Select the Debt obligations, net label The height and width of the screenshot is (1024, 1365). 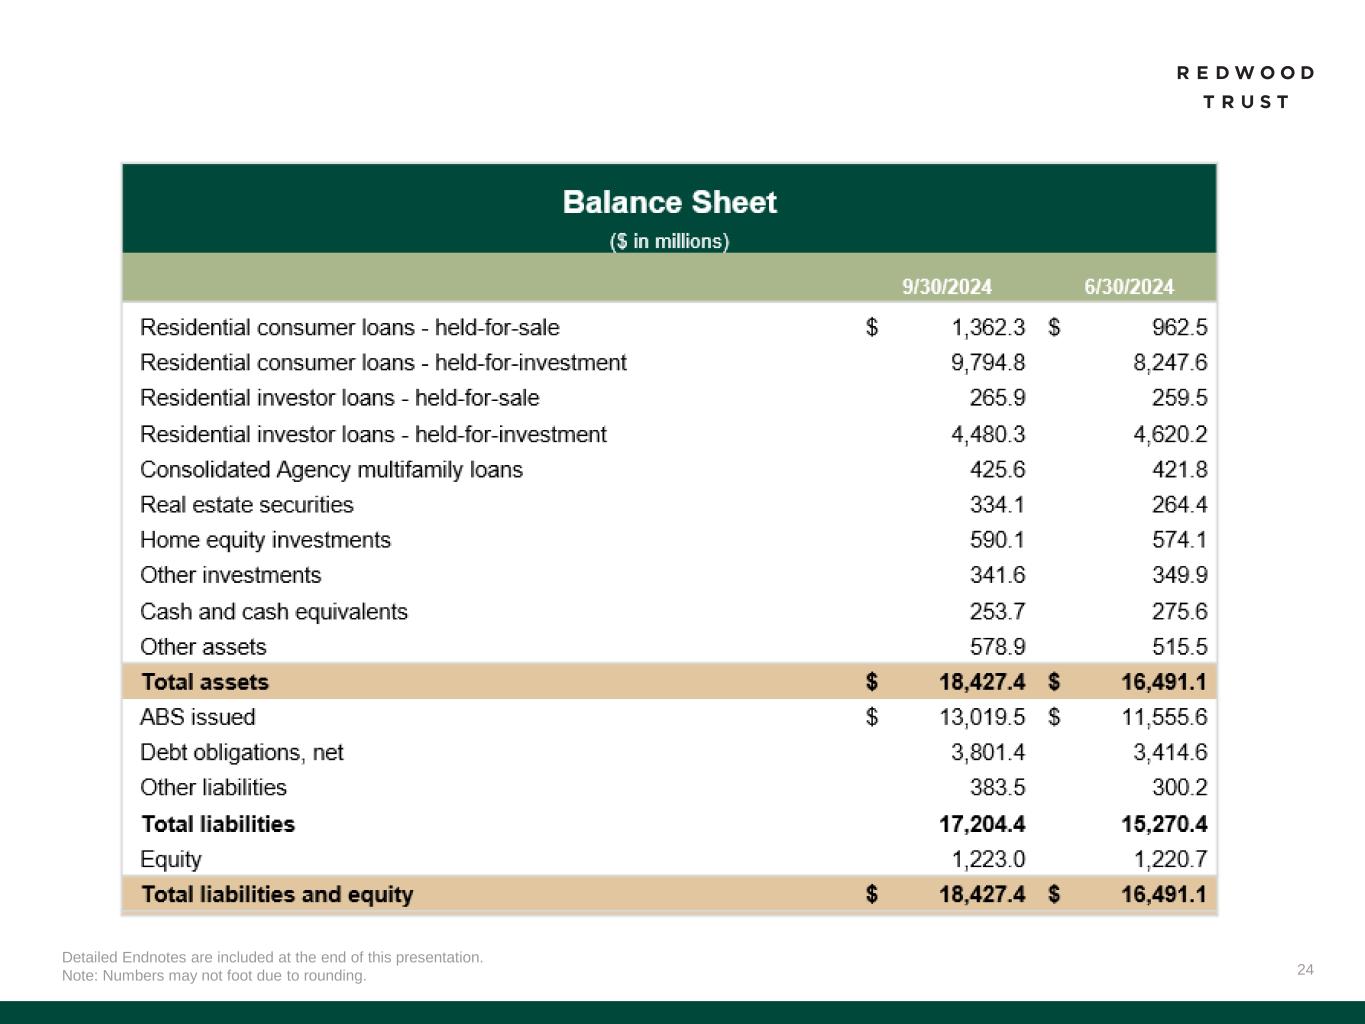[241, 753]
